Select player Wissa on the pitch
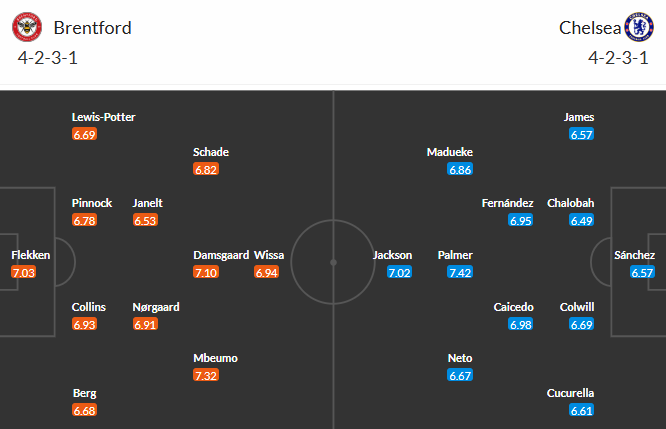 (269, 255)
